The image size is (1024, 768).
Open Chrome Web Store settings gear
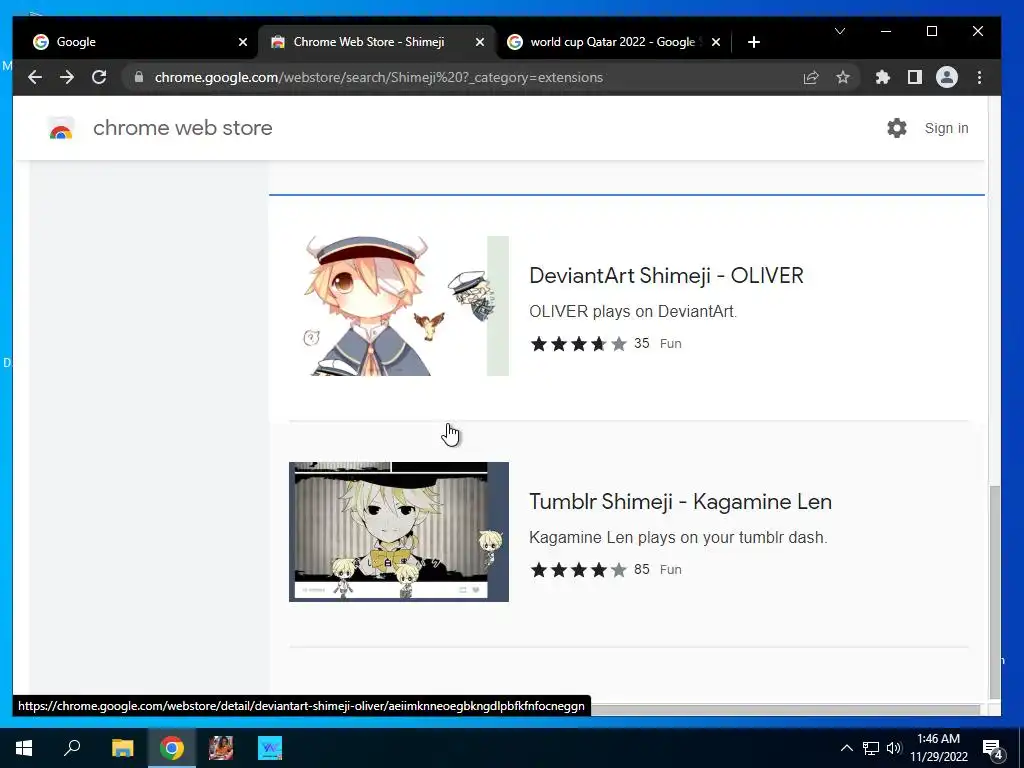pos(897,128)
